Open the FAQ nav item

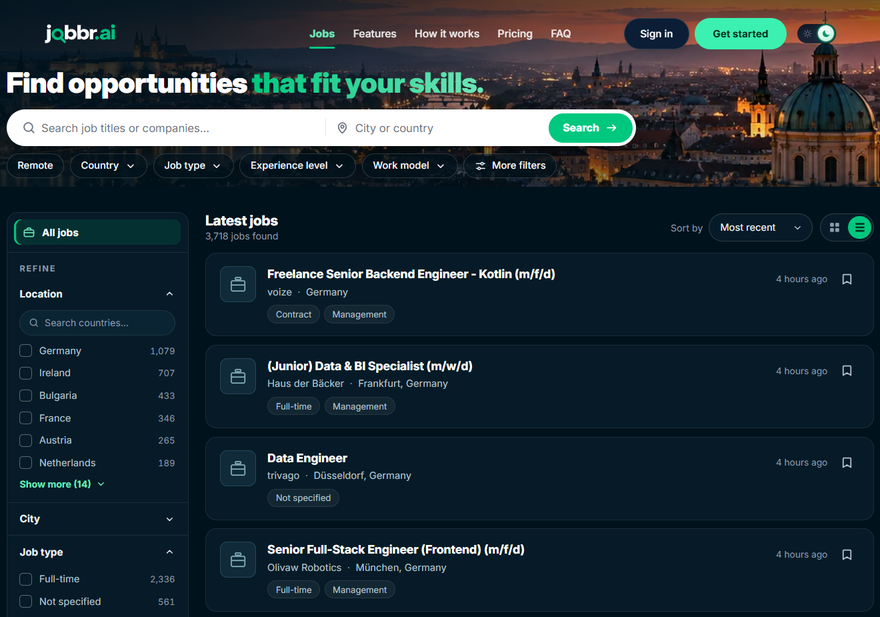[561, 34]
